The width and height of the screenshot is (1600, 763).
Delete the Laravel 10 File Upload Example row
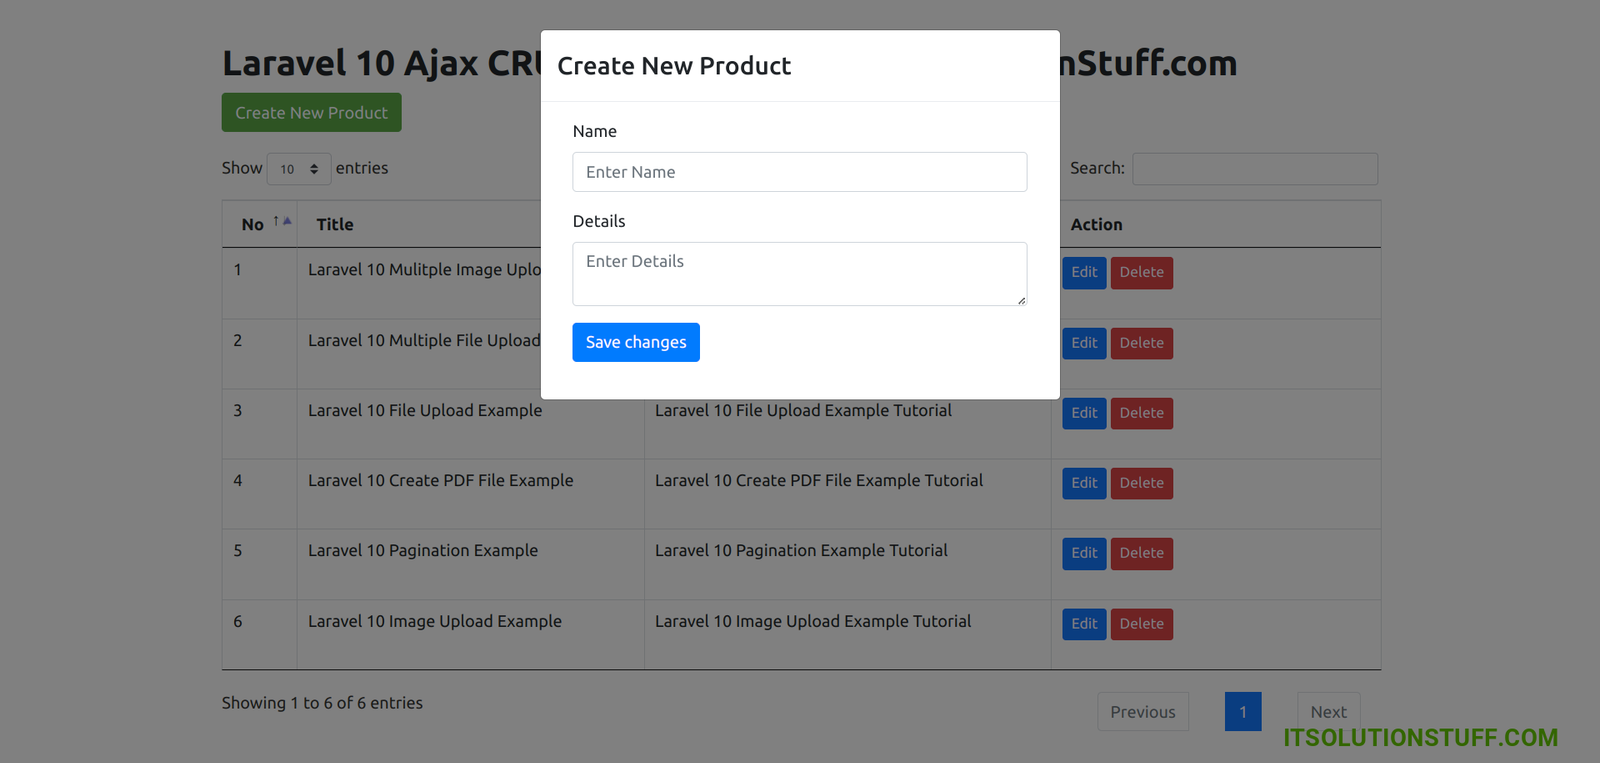point(1141,413)
